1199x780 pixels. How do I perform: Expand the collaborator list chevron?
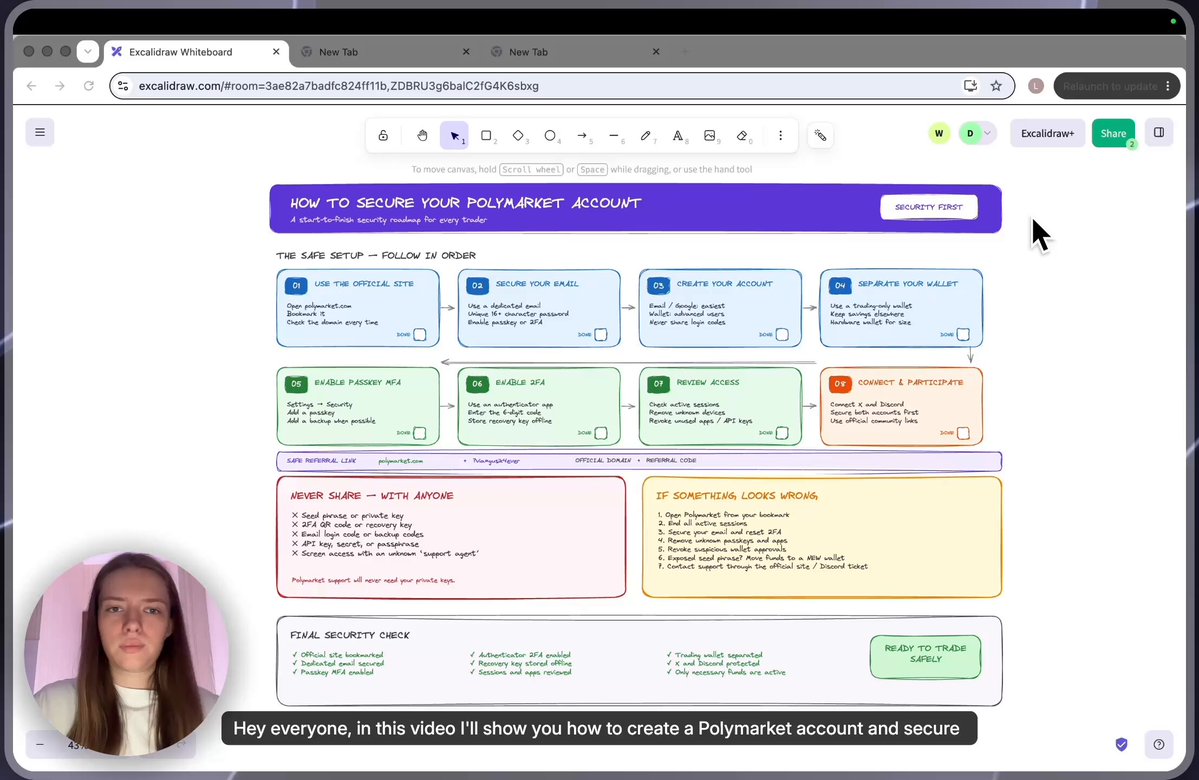tap(987, 133)
